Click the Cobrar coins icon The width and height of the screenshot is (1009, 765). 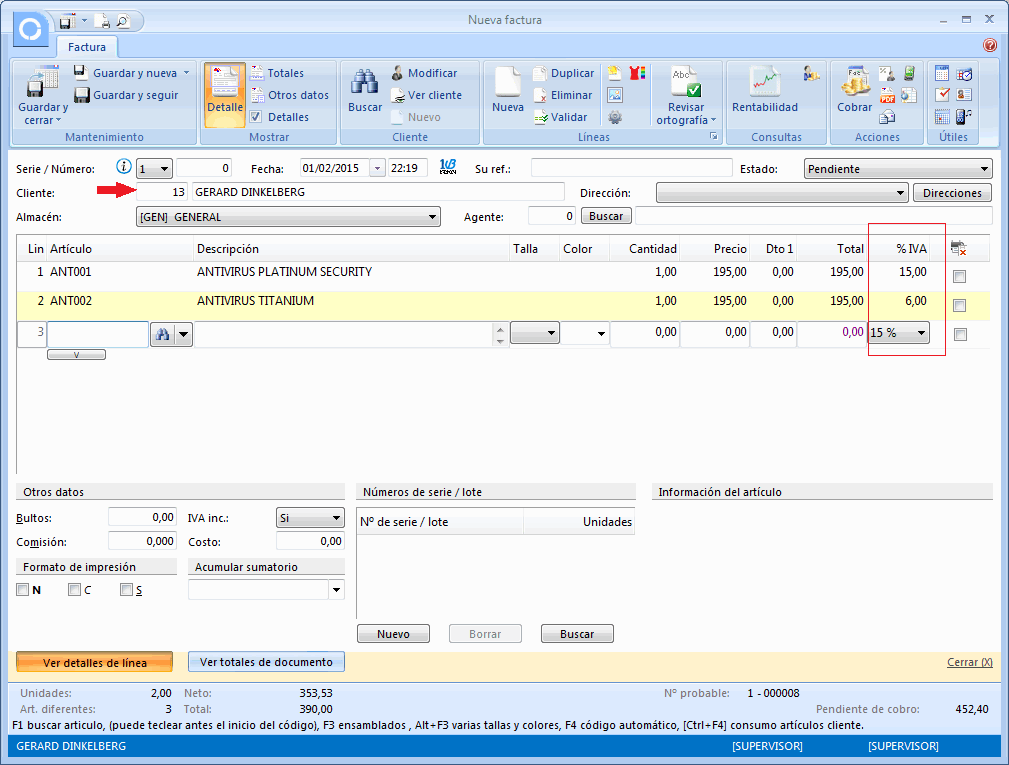[854, 85]
